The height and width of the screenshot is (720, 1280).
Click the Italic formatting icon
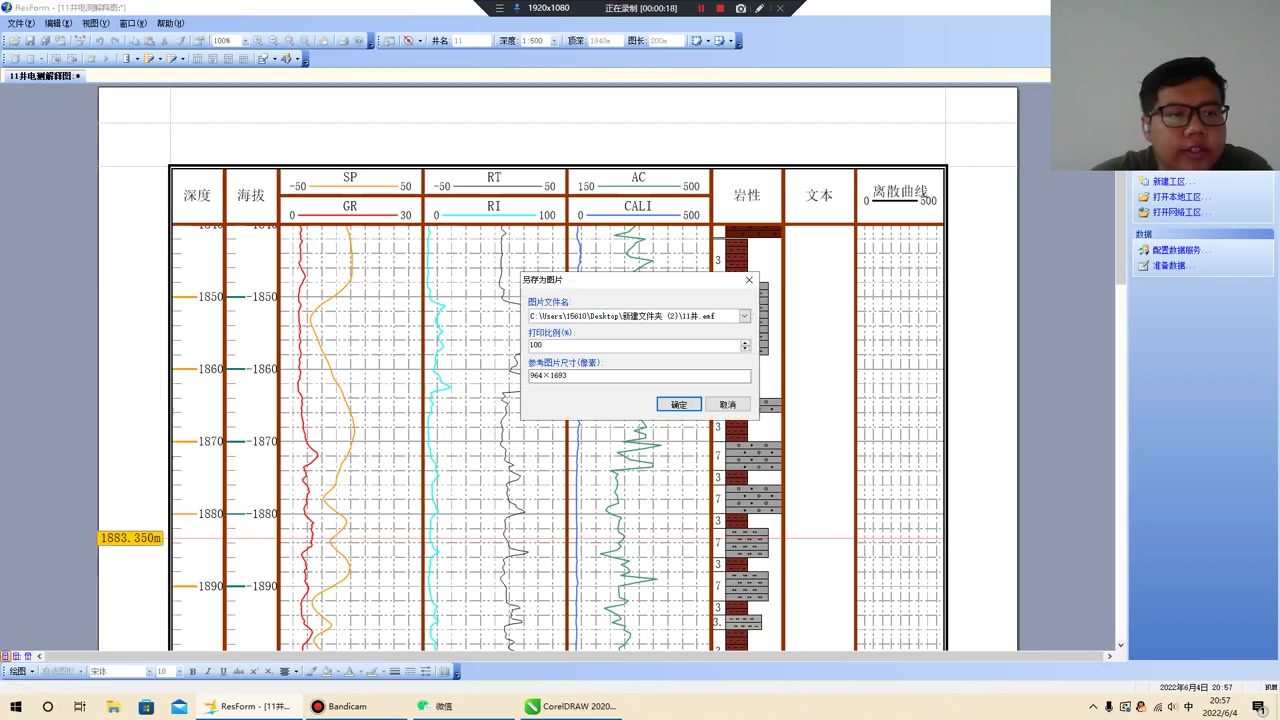[208, 671]
